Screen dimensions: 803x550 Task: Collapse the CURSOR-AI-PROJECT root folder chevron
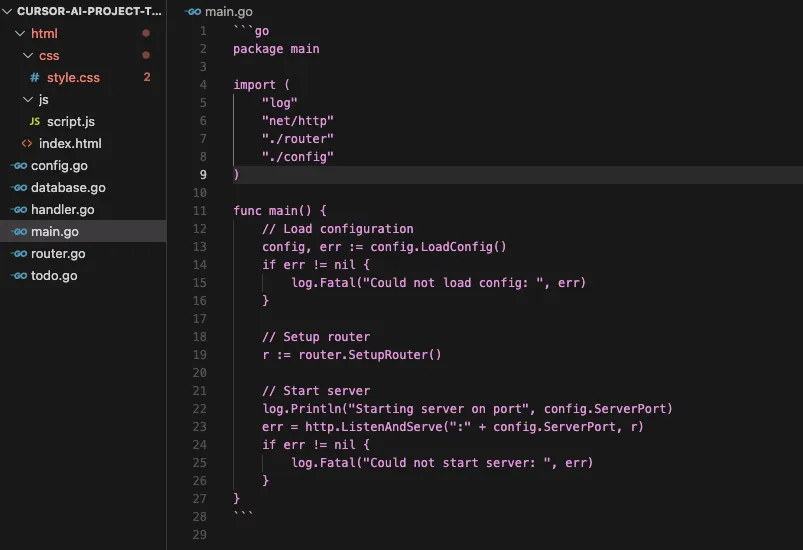[7, 11]
